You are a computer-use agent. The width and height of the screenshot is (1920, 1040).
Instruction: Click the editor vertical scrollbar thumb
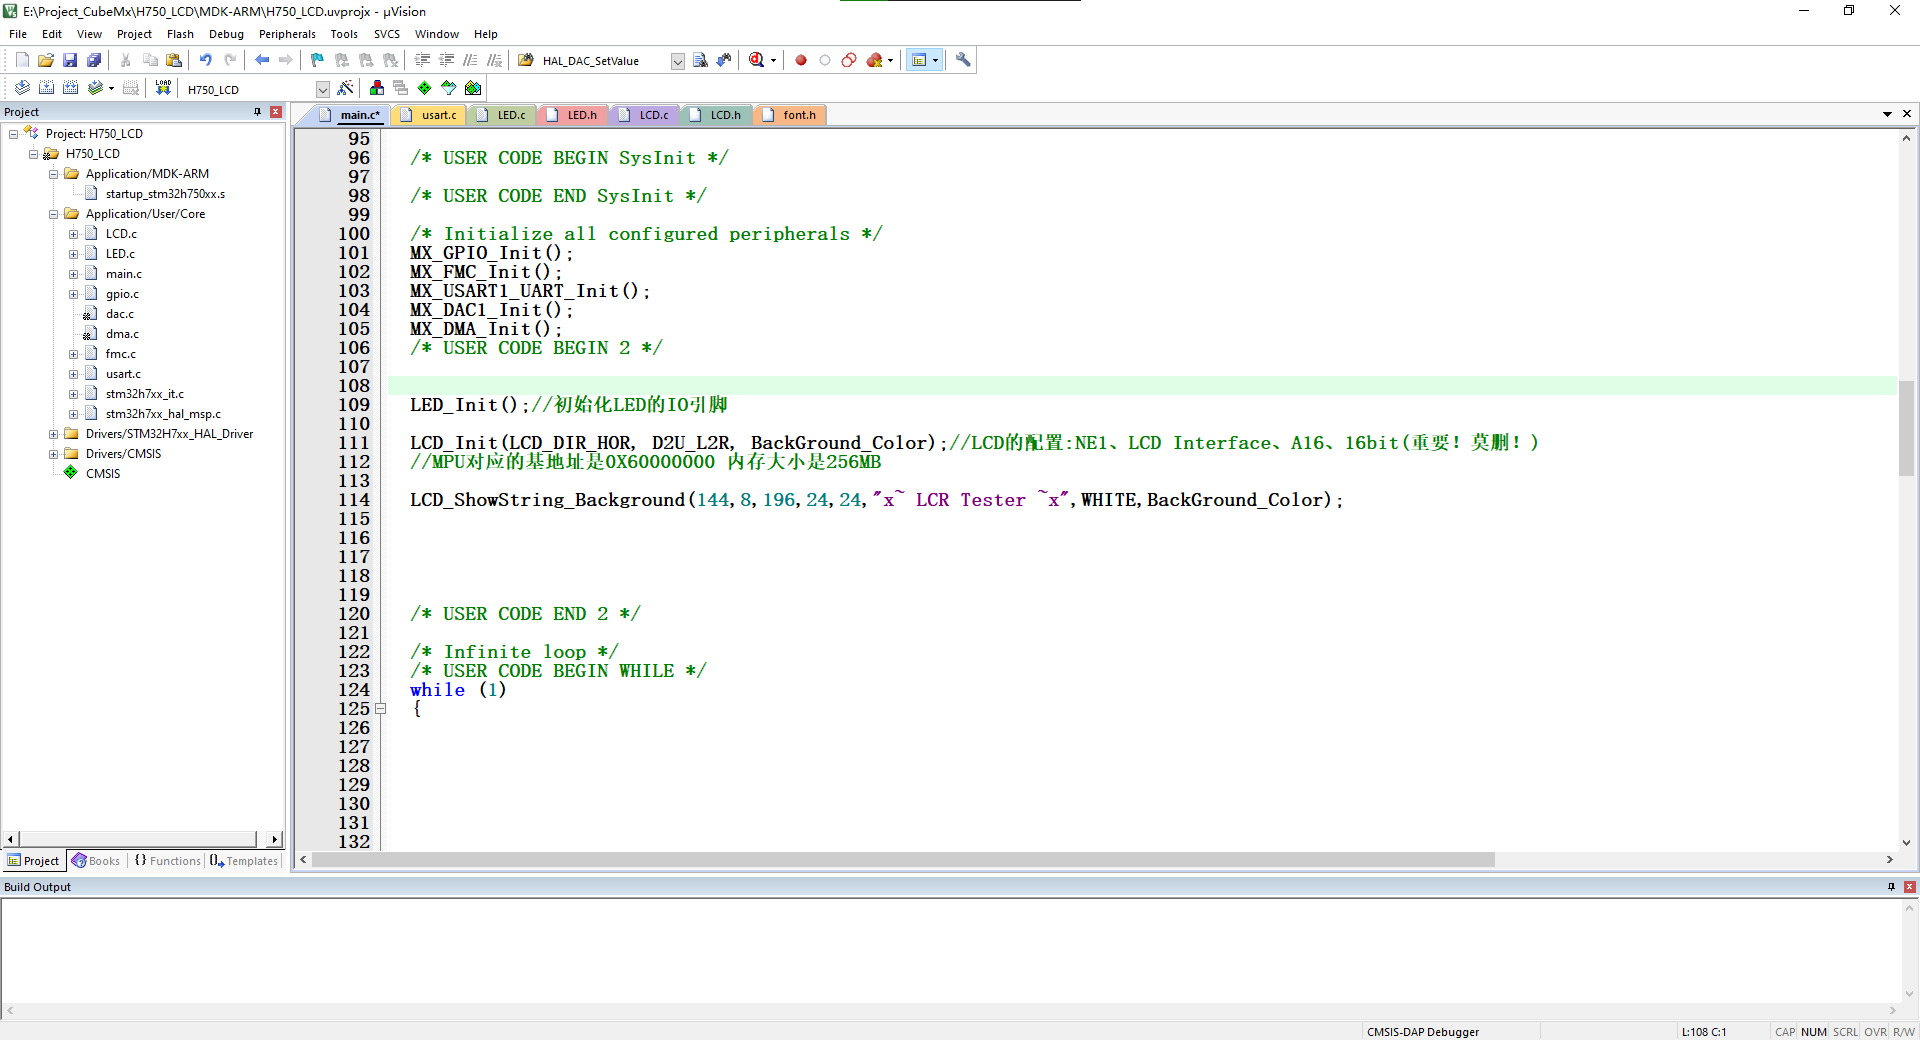tap(1906, 428)
